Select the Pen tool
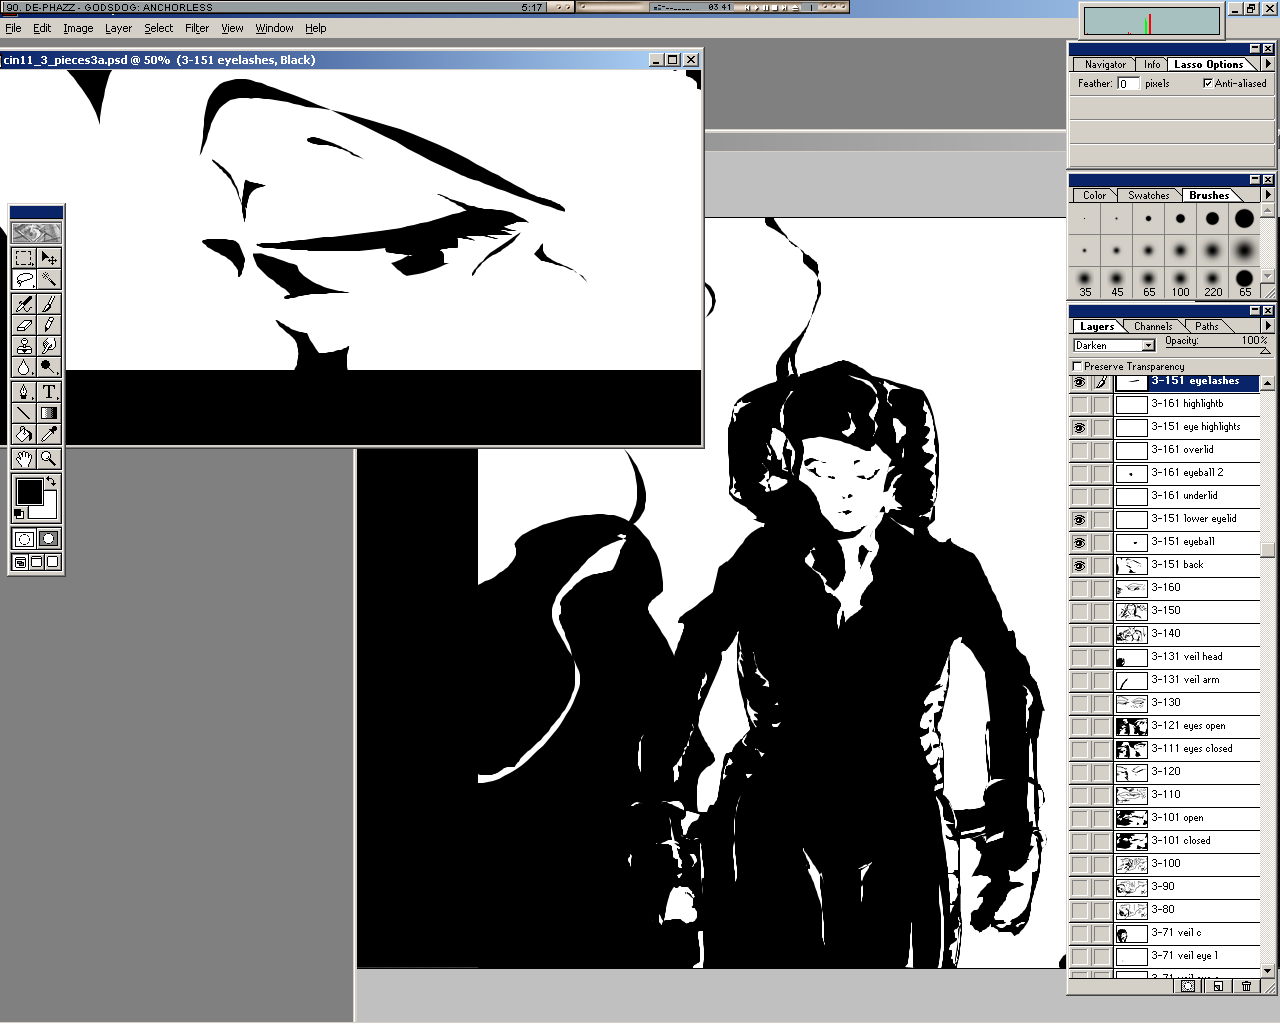The image size is (1280, 1024). point(25,392)
